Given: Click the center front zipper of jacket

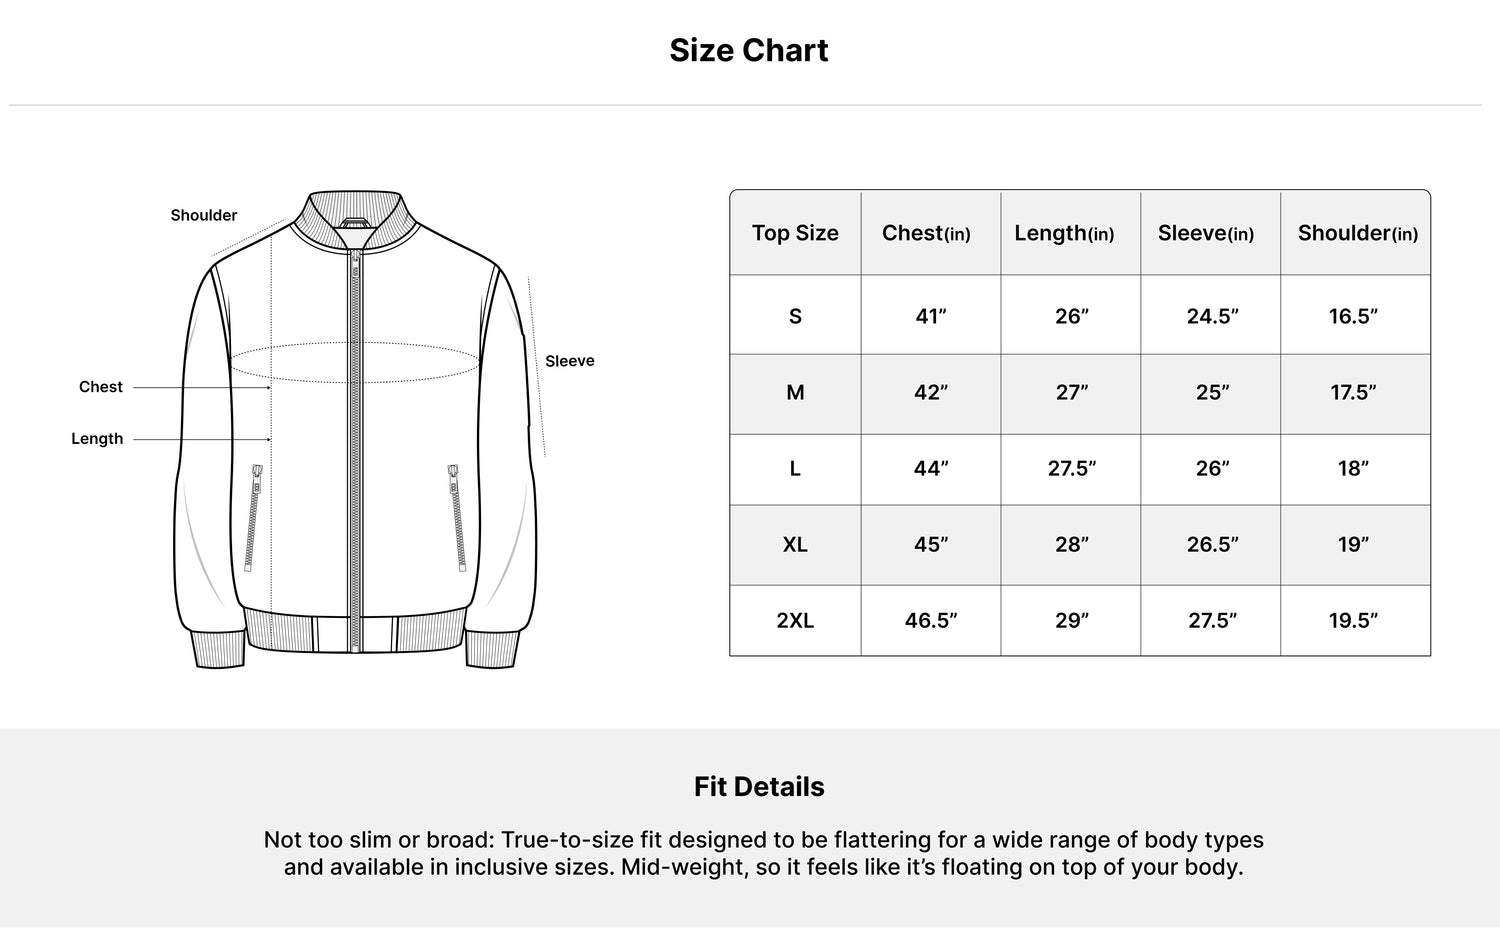Looking at the screenshot, I should click(355, 450).
